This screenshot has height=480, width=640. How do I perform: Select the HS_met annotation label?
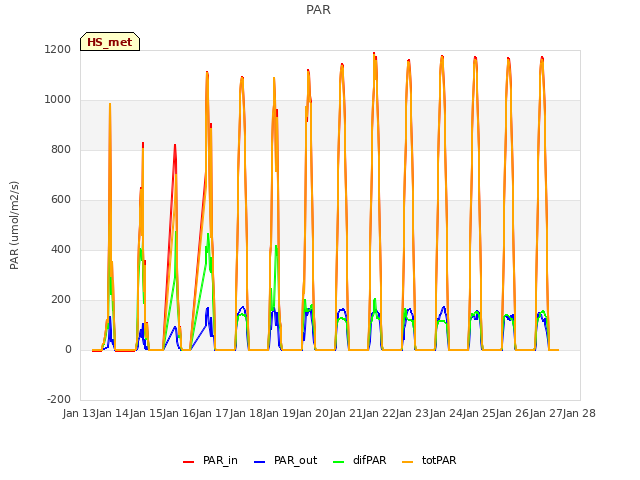tap(110, 42)
